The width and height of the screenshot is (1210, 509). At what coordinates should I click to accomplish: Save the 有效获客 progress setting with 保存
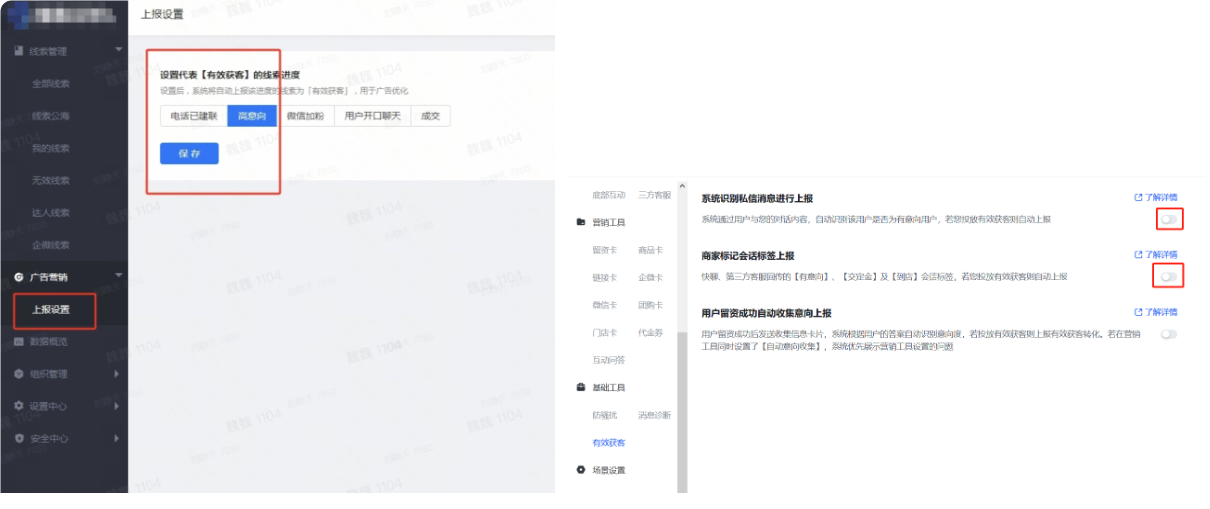point(189,153)
